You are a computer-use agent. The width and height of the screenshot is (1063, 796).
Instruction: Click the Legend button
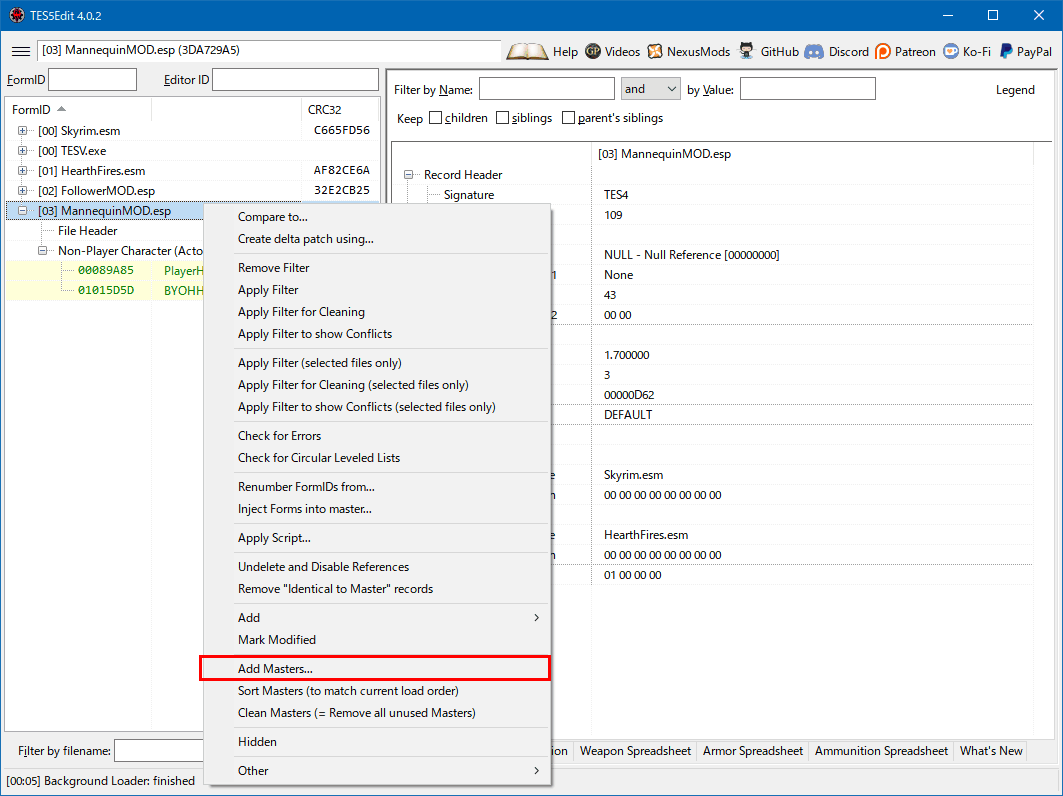(1015, 89)
